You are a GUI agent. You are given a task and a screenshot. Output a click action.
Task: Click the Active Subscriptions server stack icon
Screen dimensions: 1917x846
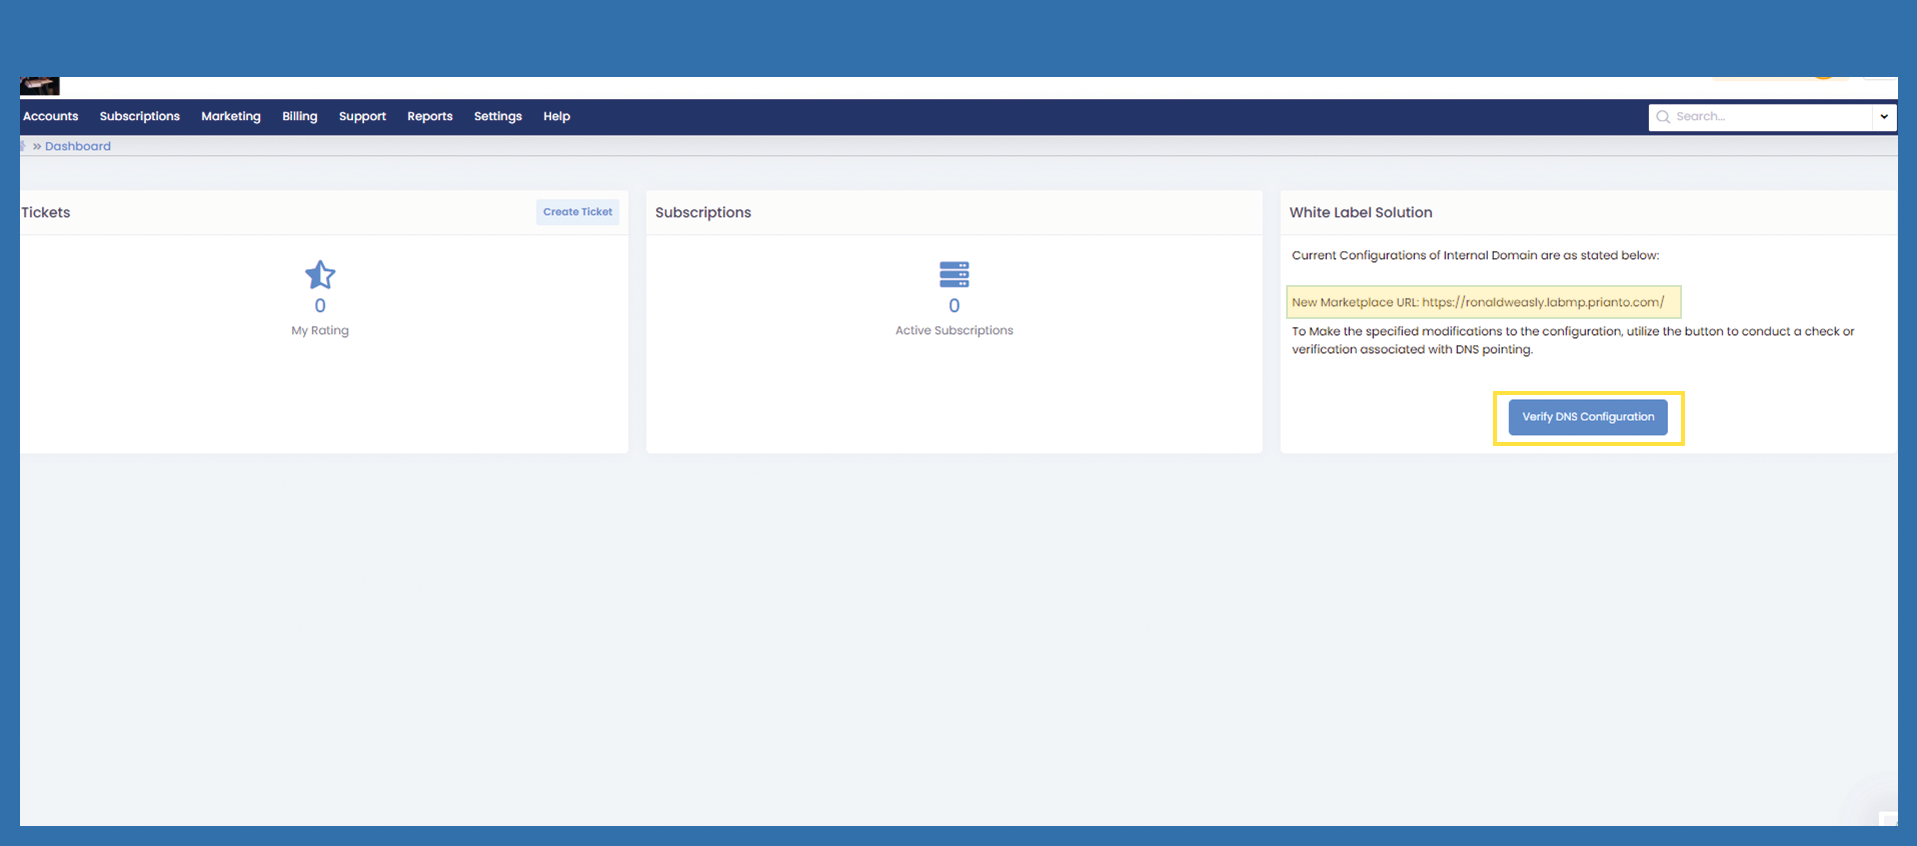[954, 274]
